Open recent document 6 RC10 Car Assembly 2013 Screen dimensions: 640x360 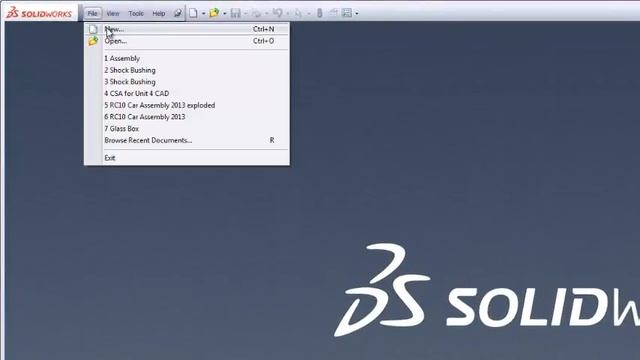pos(187,117)
